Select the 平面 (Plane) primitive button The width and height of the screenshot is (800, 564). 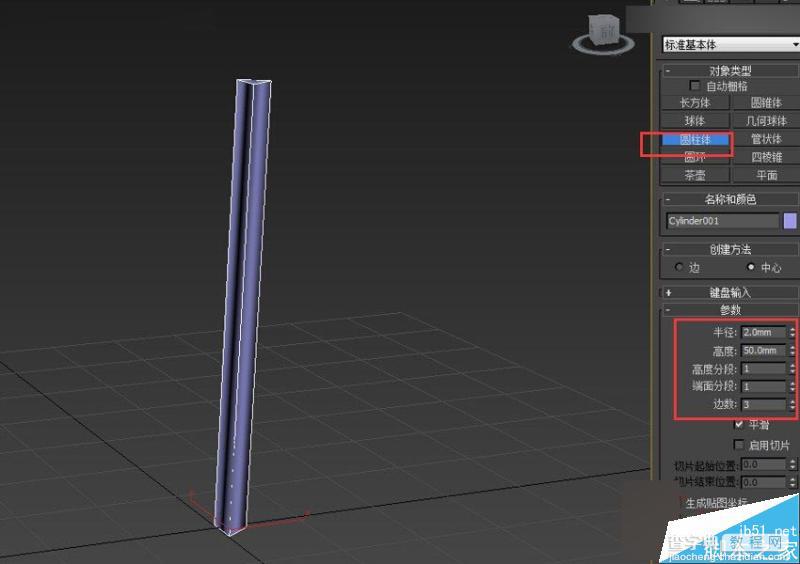(766, 175)
